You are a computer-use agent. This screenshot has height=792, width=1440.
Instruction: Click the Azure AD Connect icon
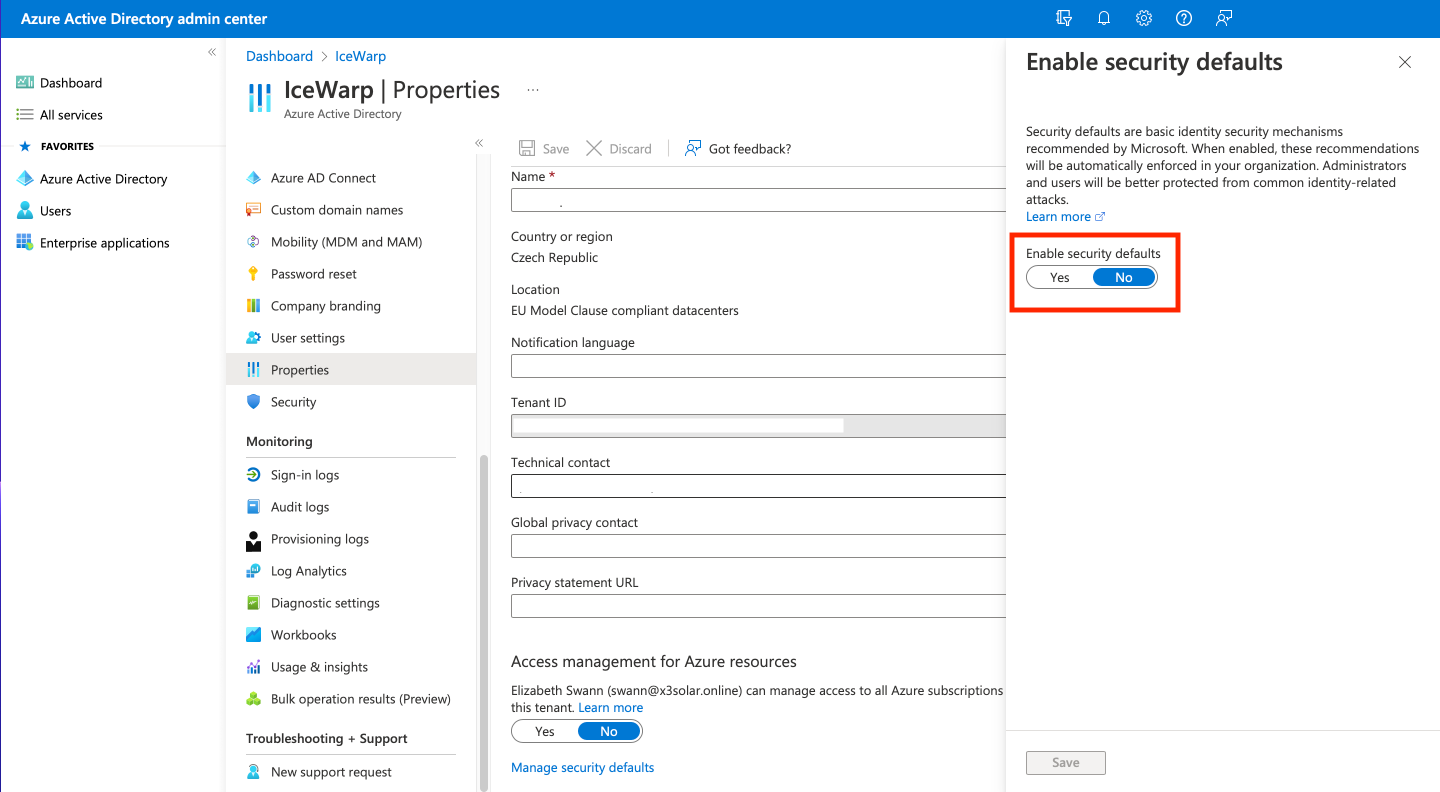[x=254, y=178]
